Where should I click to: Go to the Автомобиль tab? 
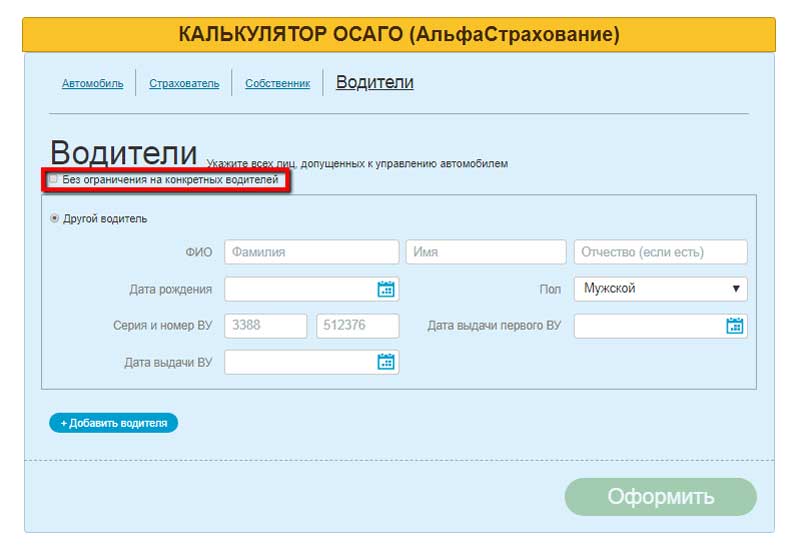point(92,83)
